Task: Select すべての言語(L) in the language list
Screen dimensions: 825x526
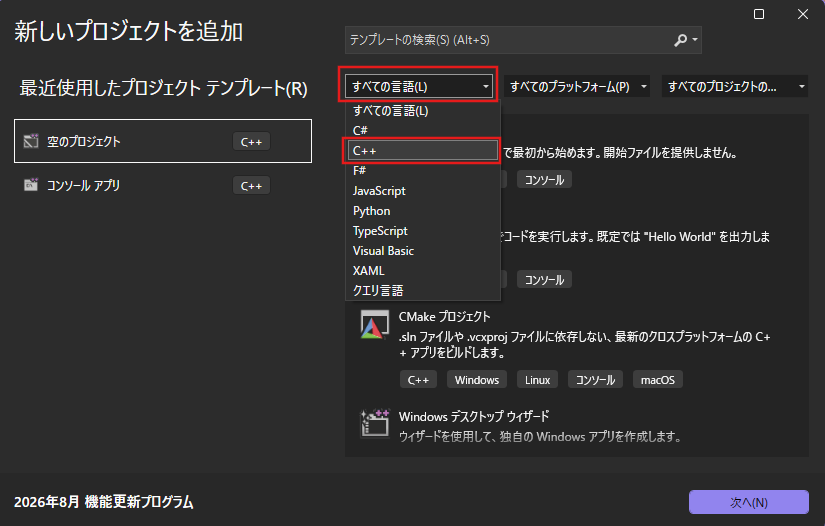Action: (422, 111)
